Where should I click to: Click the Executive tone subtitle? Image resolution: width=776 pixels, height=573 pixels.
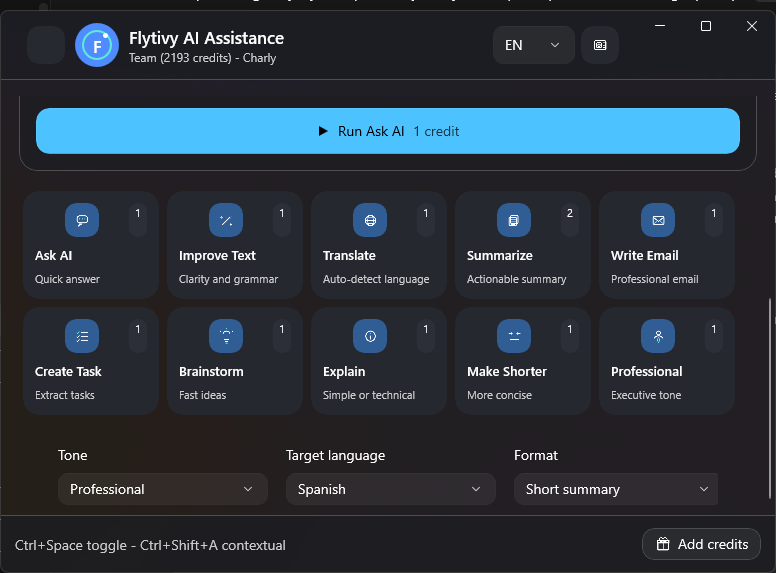pos(646,395)
